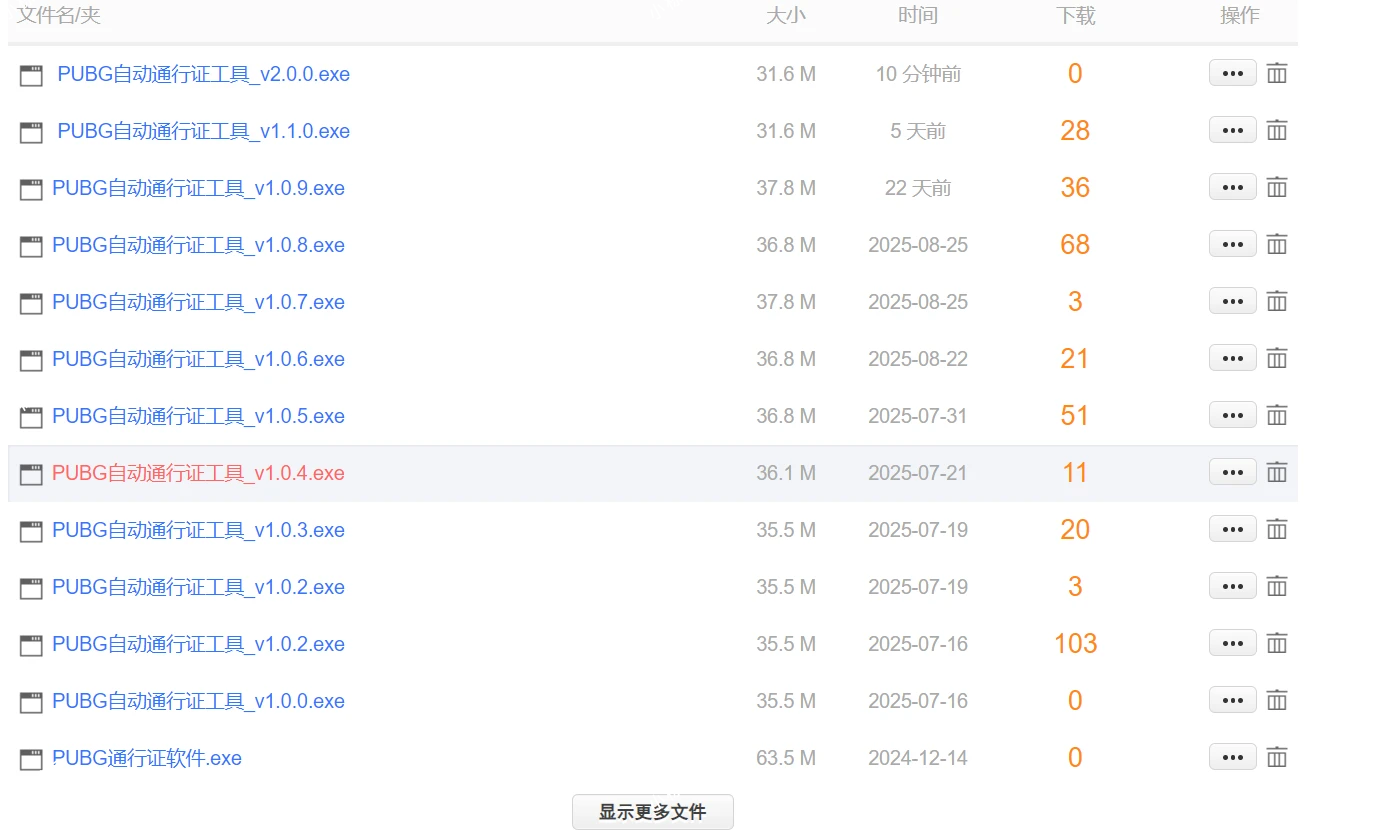Open the options menu for PUBG通行证软件.exe
The image size is (1379, 830).
(1232, 757)
